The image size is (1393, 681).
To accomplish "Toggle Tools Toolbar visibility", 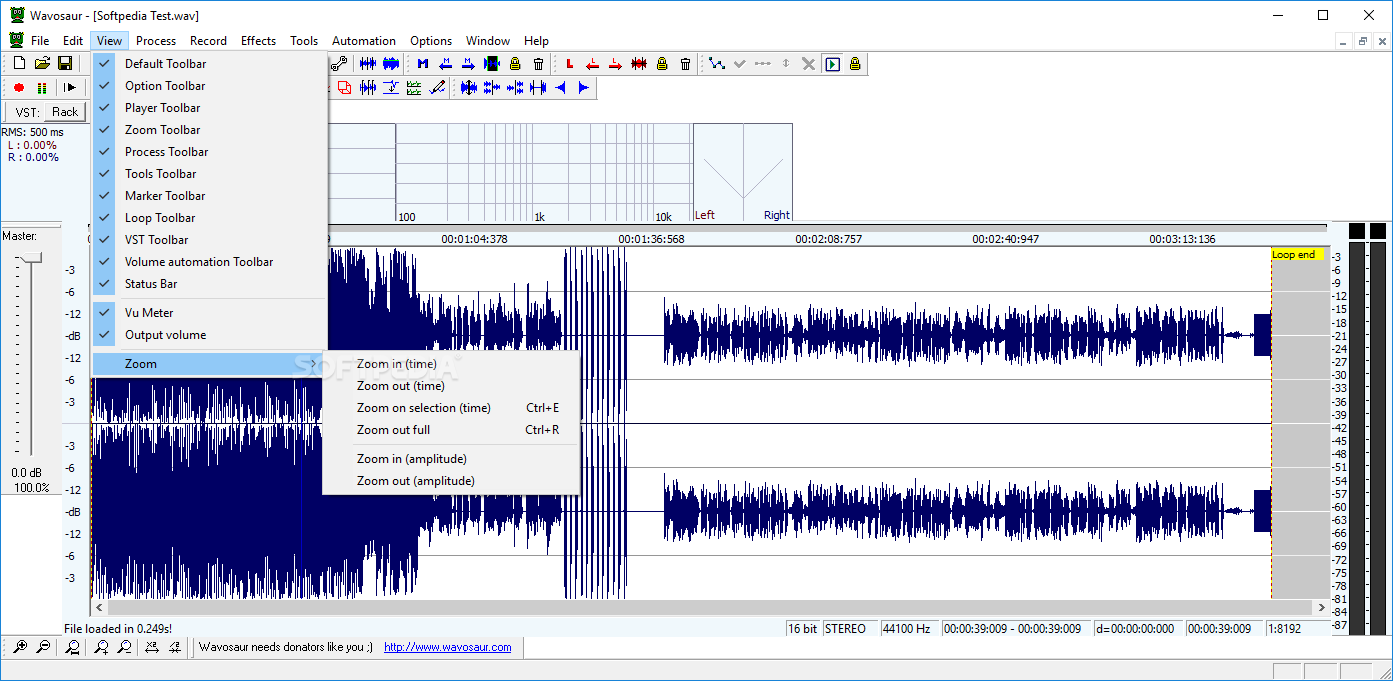I will coord(210,174).
